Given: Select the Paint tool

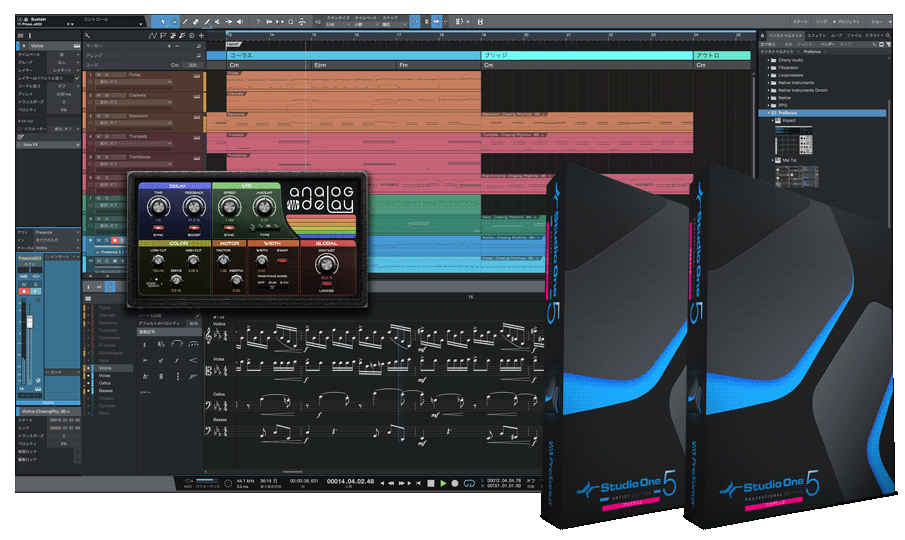Looking at the screenshot, I should tap(207, 22).
